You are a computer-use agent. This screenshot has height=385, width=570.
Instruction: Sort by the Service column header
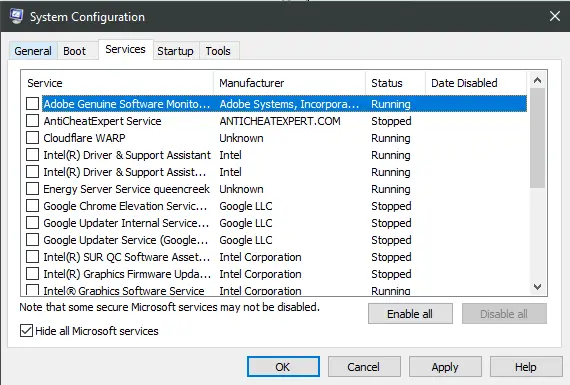[x=117, y=83]
